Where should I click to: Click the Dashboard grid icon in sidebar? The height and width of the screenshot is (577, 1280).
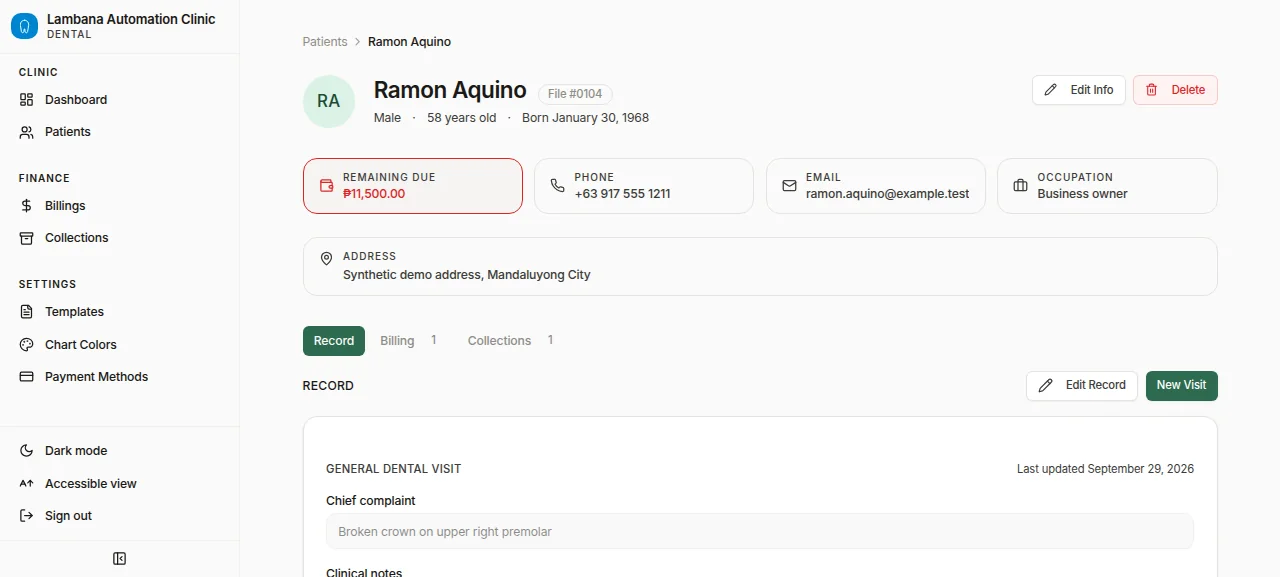point(26,100)
